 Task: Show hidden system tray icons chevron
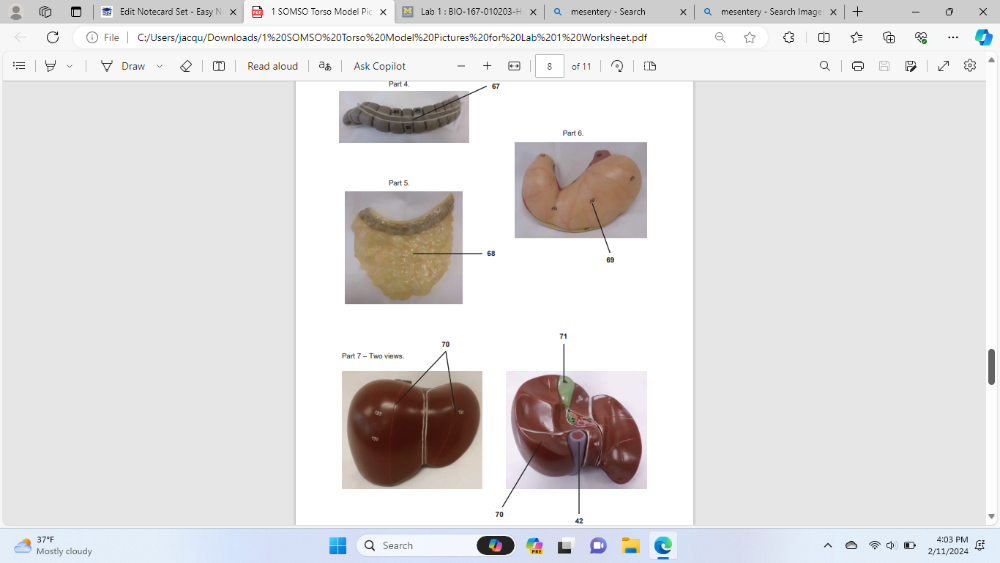[x=827, y=545]
